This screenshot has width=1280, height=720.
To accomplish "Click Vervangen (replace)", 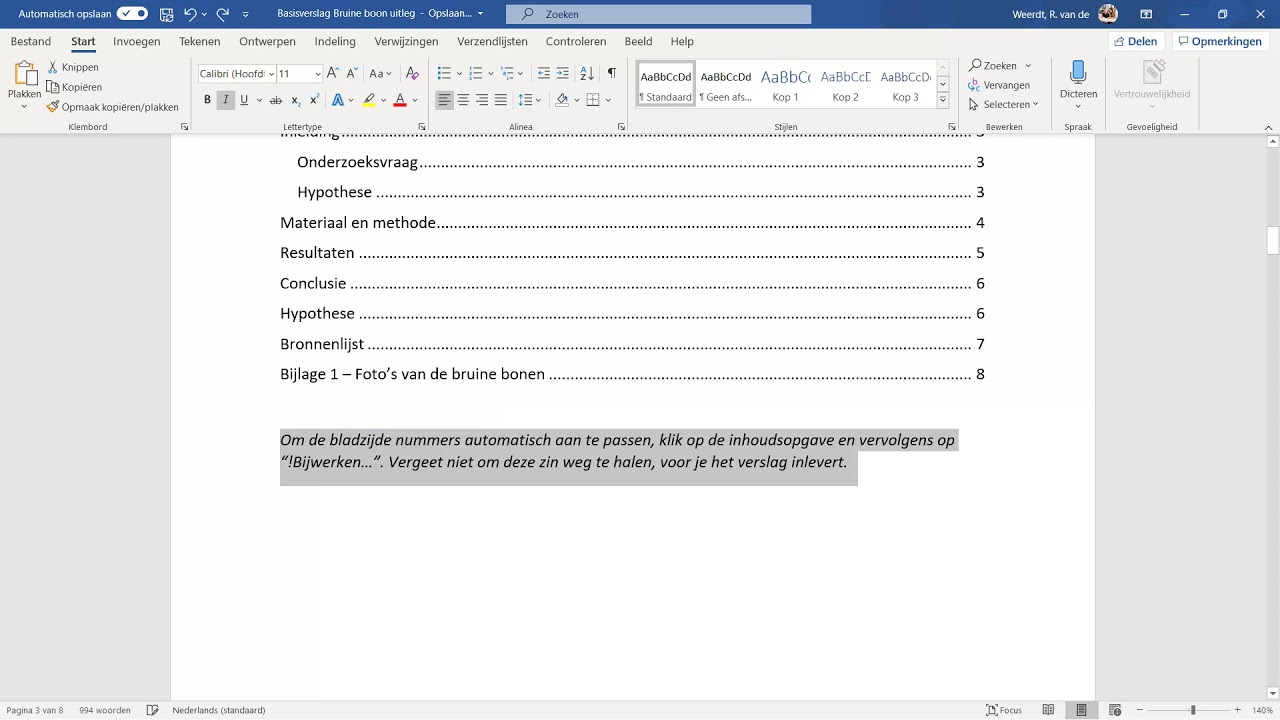I will click(x=999, y=85).
